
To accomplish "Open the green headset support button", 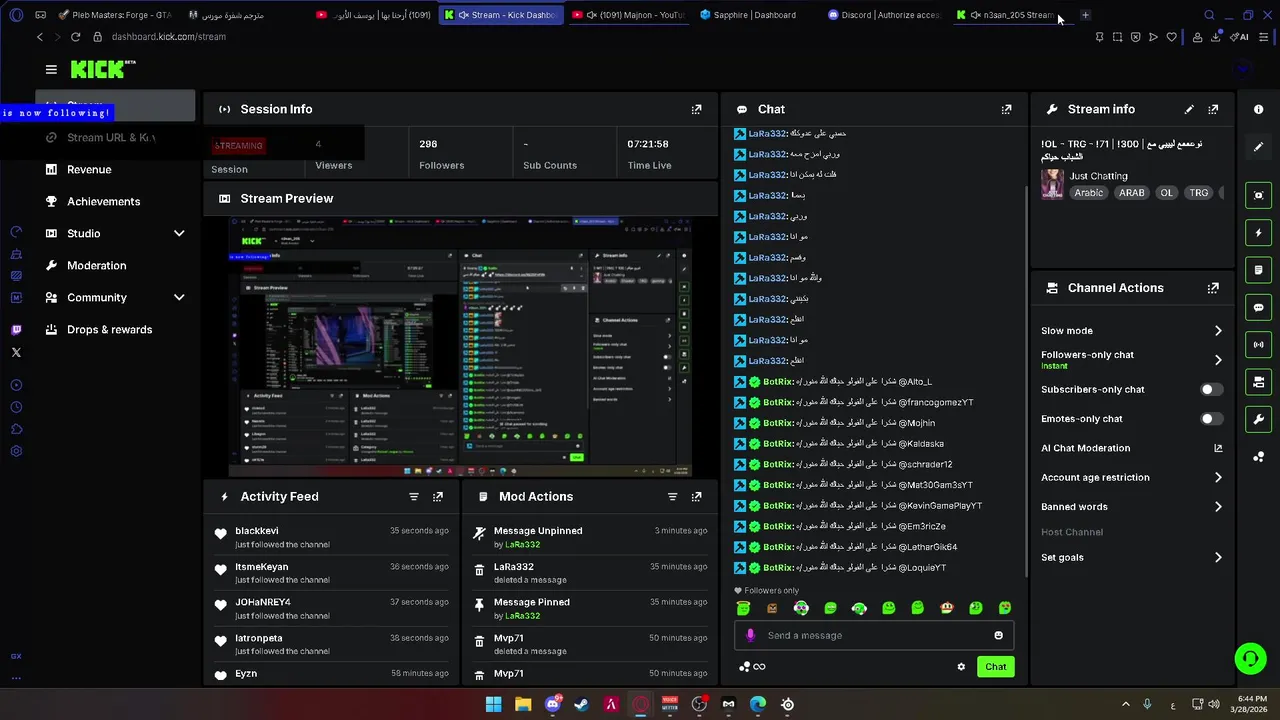I will click(x=1250, y=658).
